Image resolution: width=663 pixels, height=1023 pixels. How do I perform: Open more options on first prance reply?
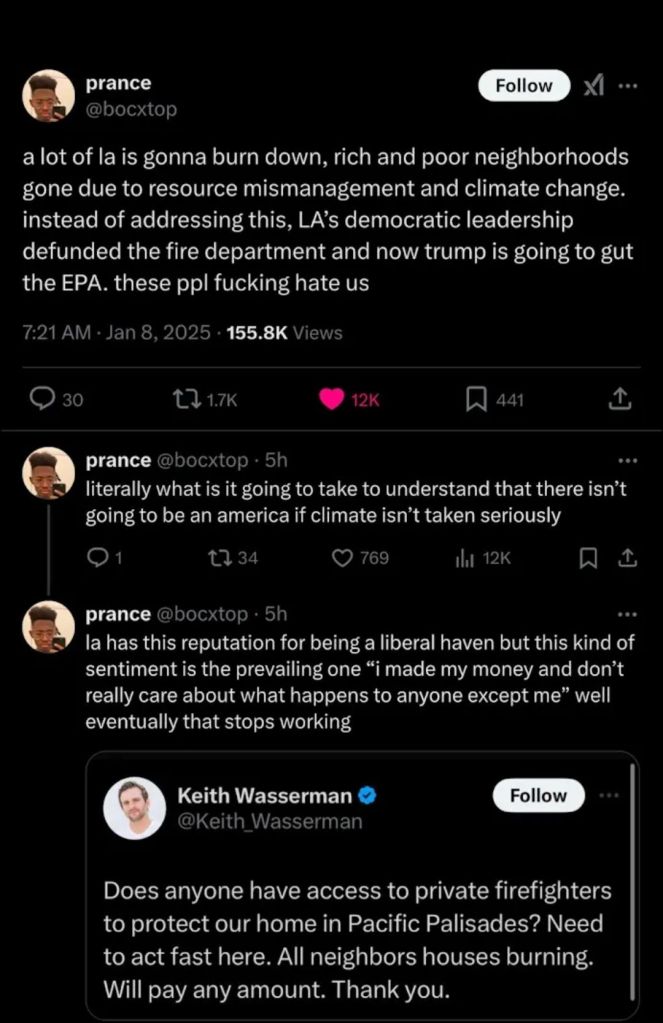click(628, 461)
